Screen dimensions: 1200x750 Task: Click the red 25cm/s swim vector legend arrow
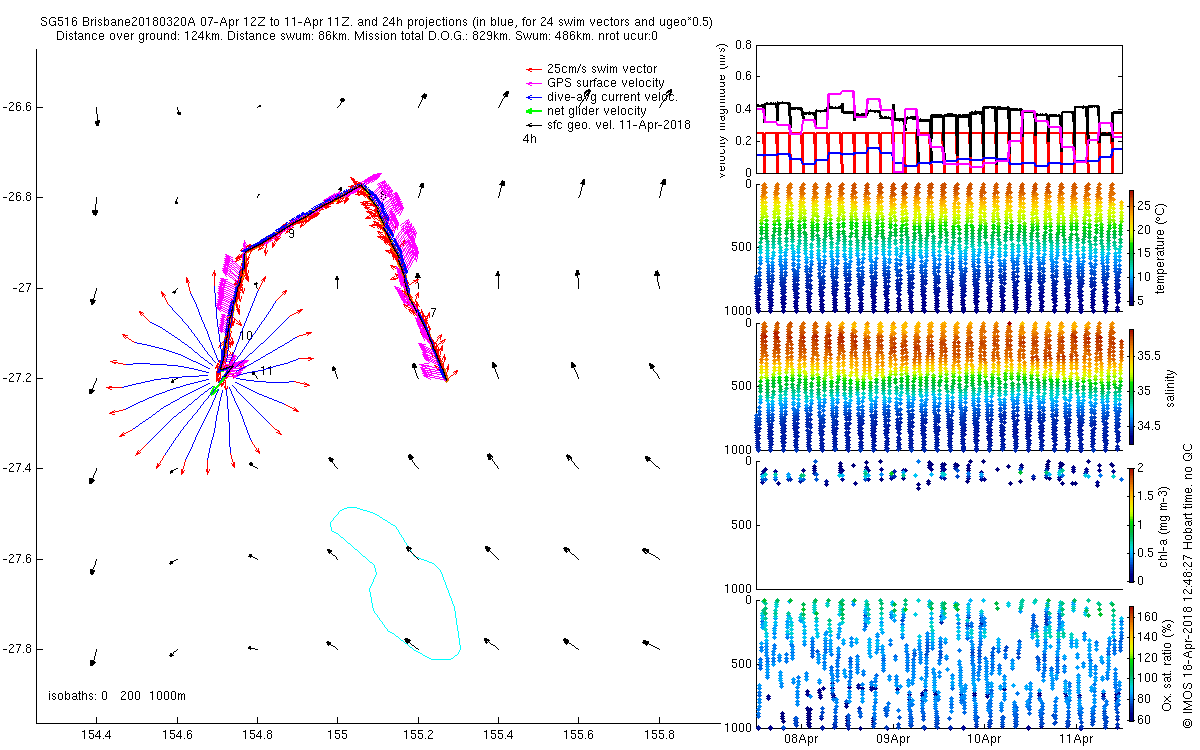[534, 69]
